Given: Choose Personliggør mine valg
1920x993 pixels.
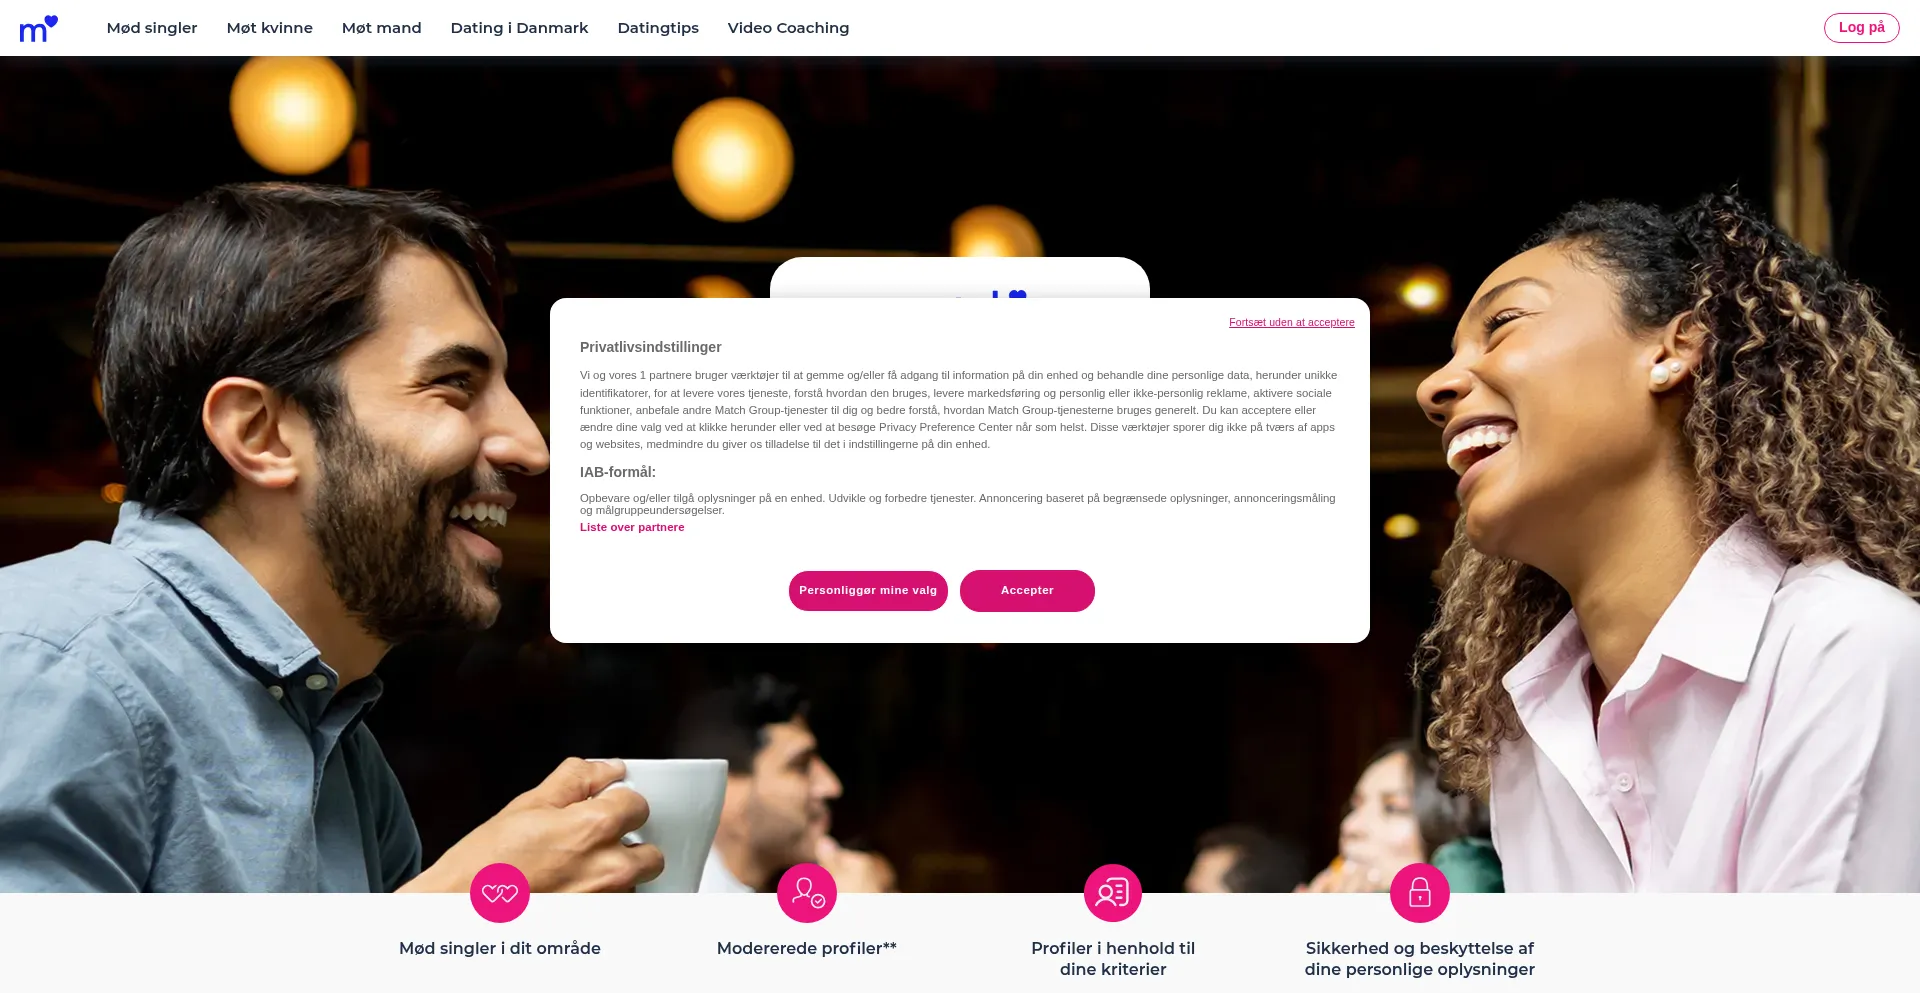Looking at the screenshot, I should point(868,591).
